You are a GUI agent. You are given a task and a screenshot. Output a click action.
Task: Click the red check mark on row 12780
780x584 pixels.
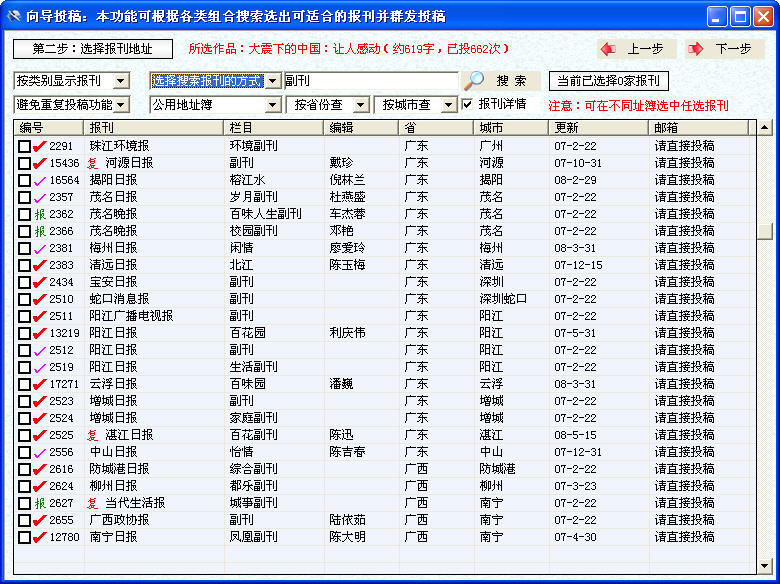tap(39, 537)
